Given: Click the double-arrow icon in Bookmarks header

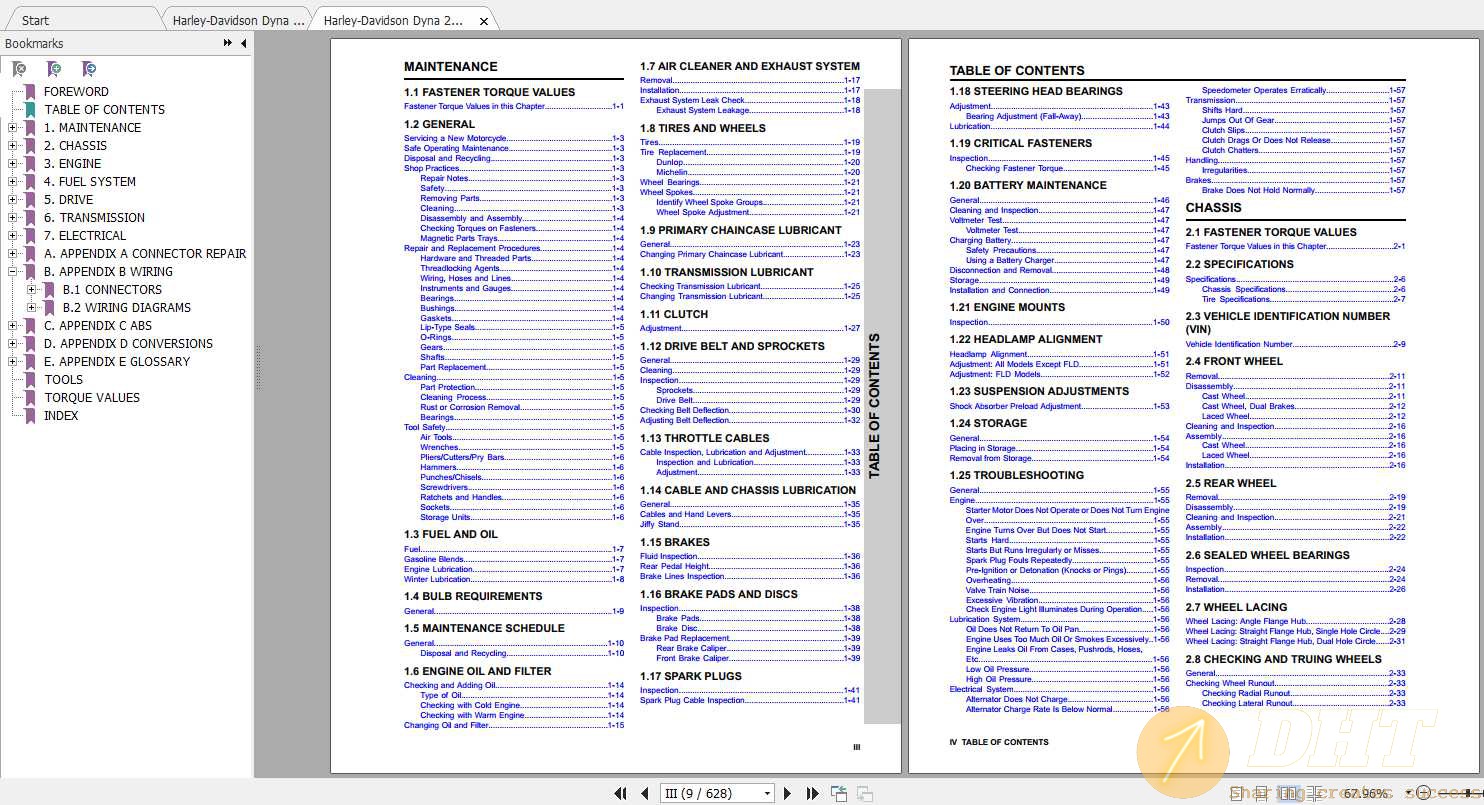Looking at the screenshot, I should tap(228, 43).
